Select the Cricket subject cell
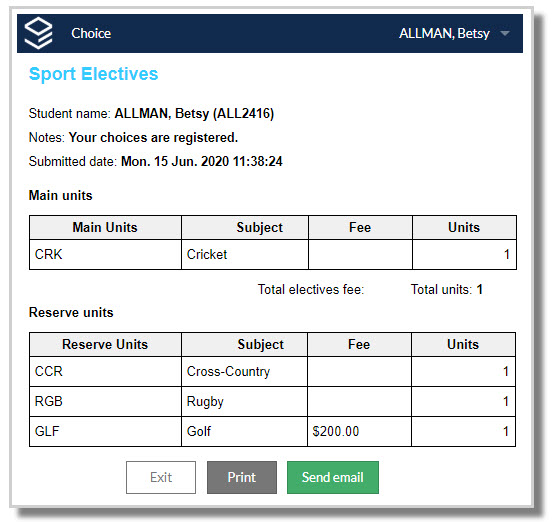 click(245, 255)
